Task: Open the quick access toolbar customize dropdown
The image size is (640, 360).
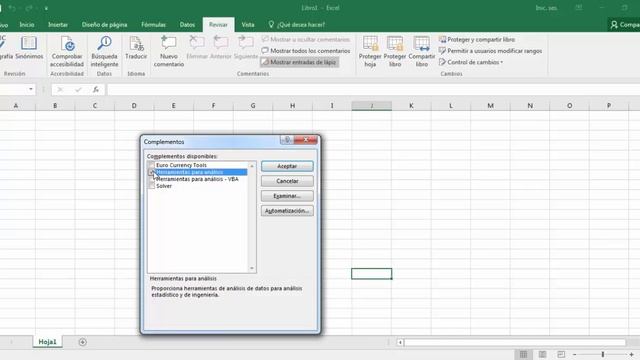Action: (46, 8)
